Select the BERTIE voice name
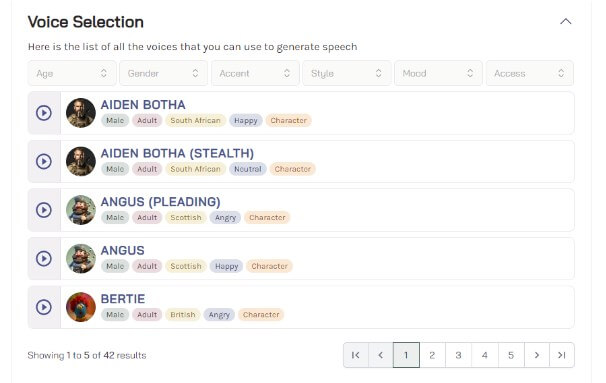Viewport: 606px width, 383px height. point(123,299)
